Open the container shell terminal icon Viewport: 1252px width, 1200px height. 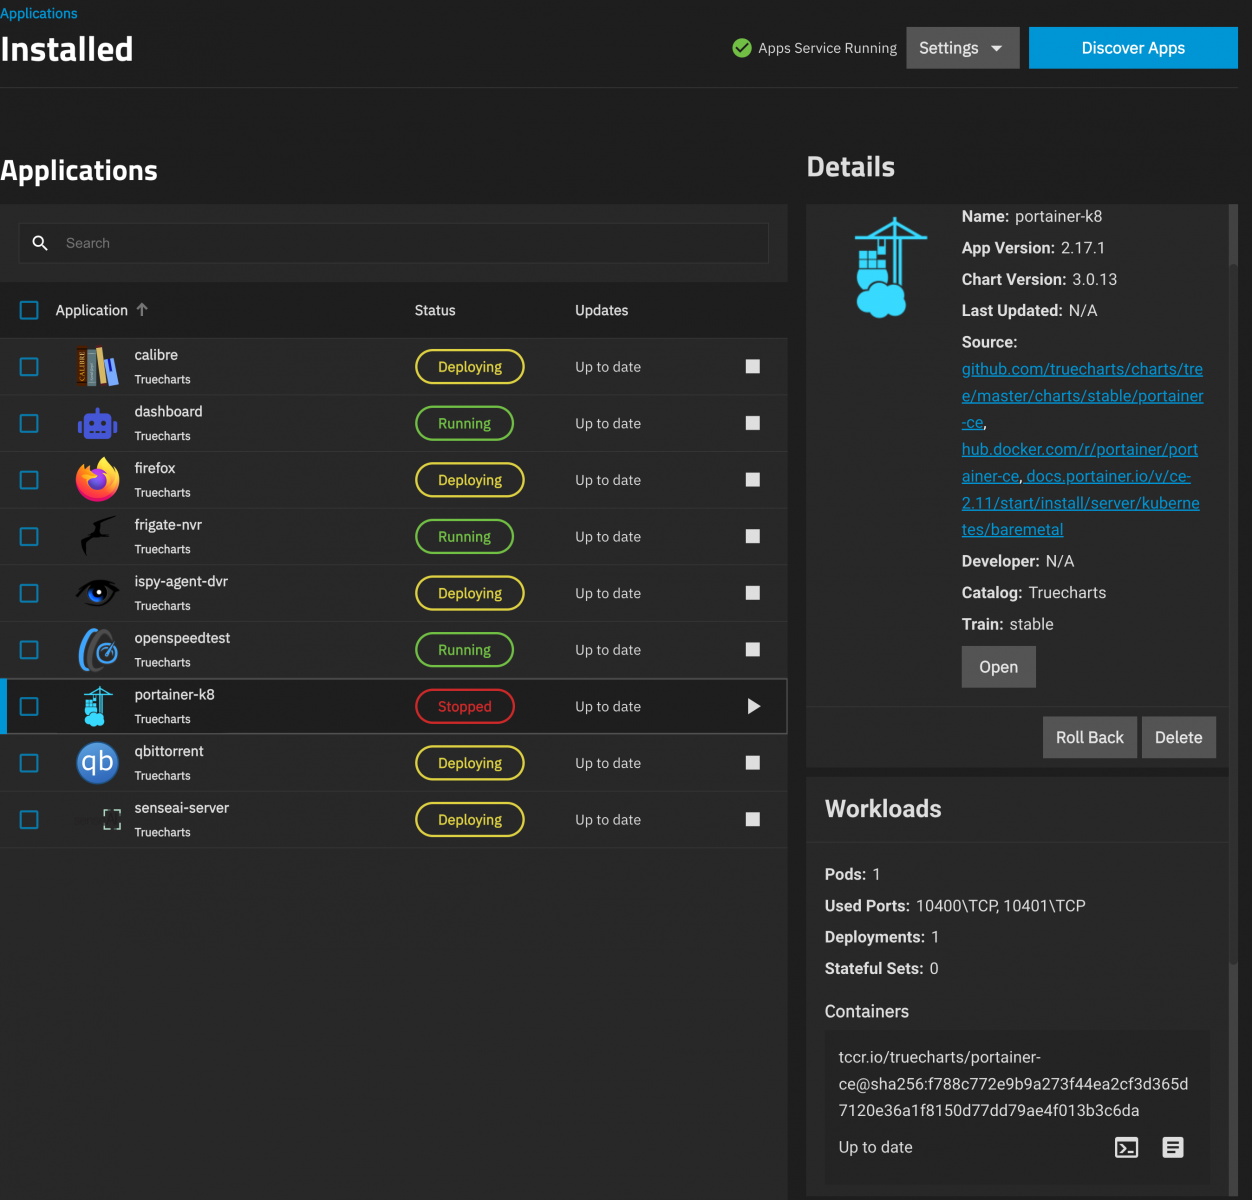pos(1127,1147)
